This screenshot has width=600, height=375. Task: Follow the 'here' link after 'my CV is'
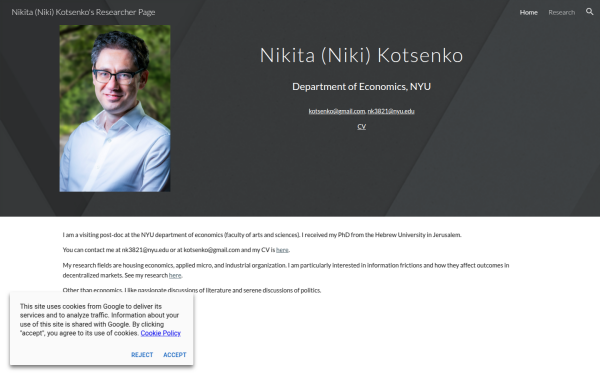(282, 250)
